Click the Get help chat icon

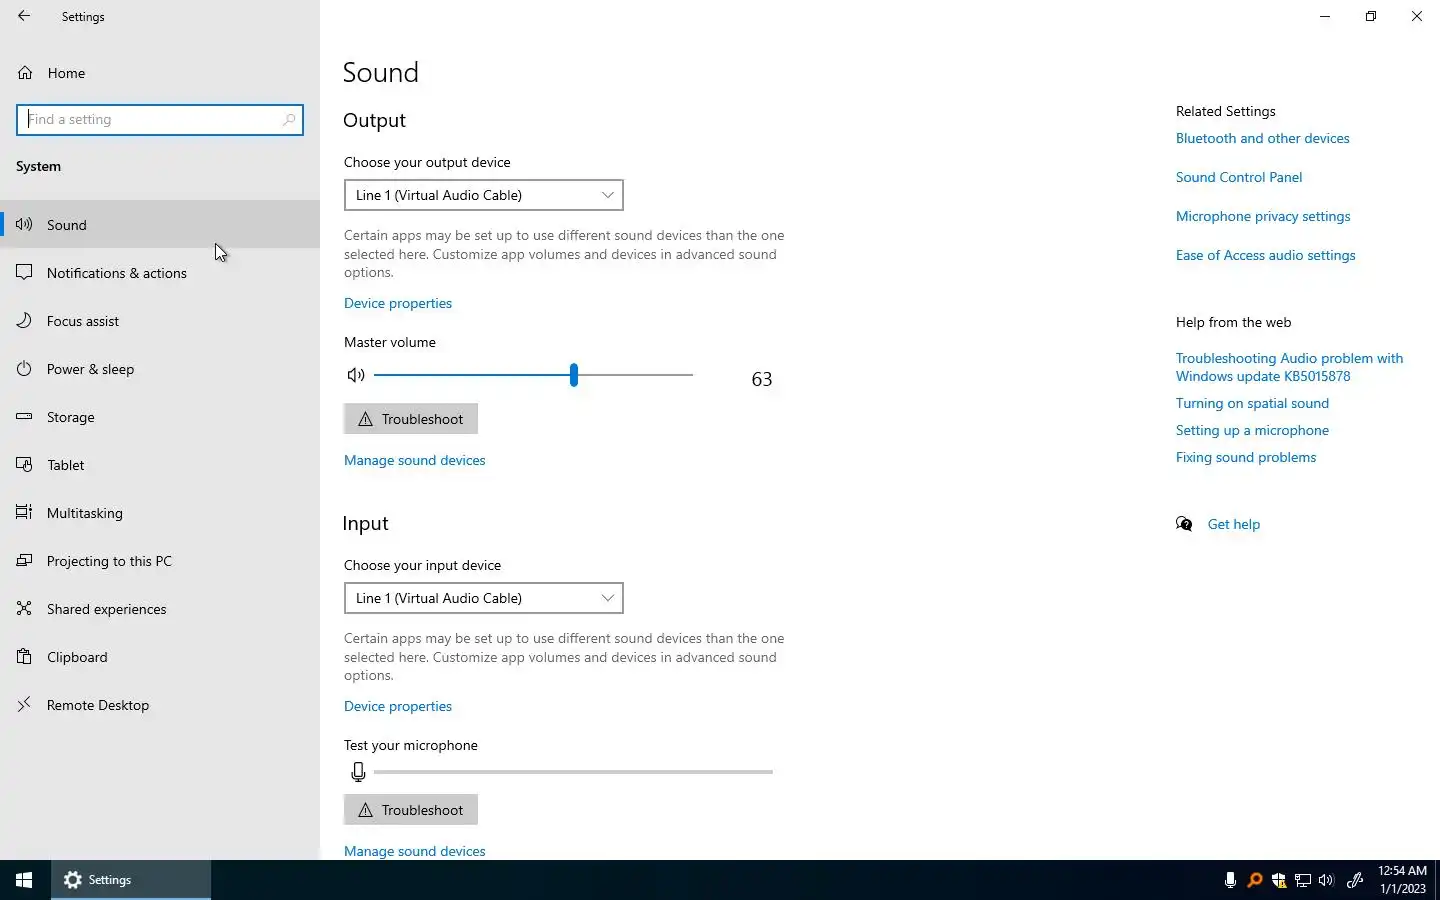1184,524
